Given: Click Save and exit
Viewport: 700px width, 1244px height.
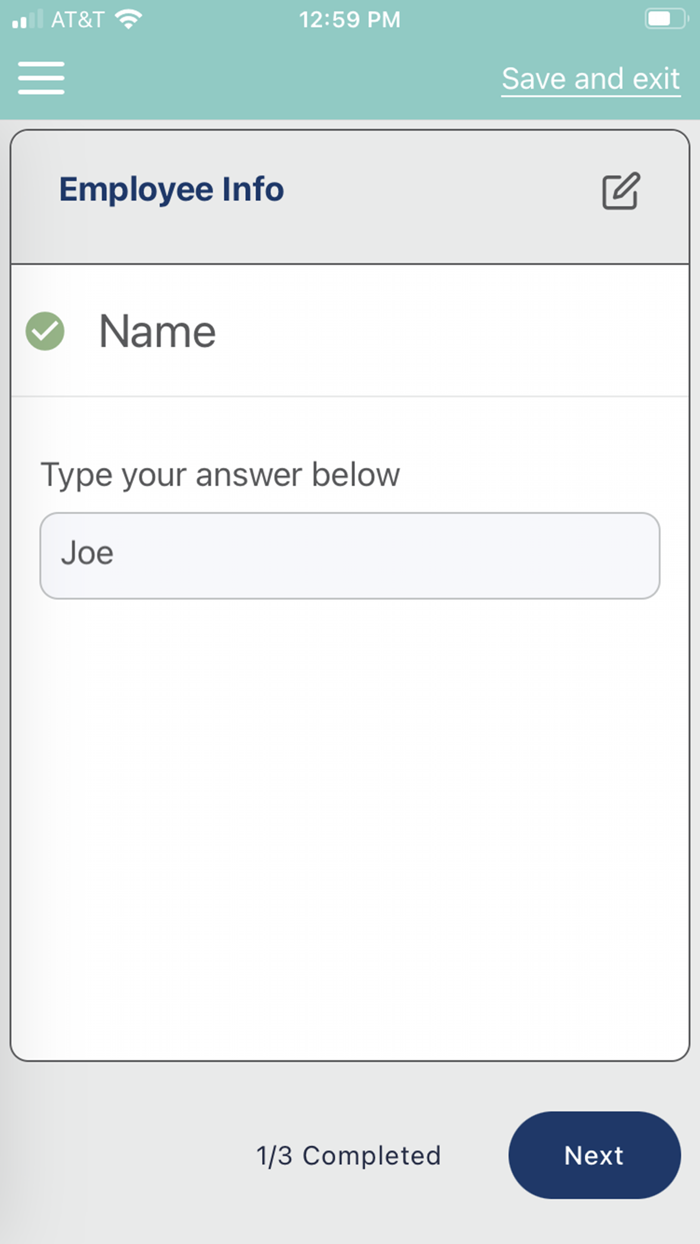Looking at the screenshot, I should 590,79.
